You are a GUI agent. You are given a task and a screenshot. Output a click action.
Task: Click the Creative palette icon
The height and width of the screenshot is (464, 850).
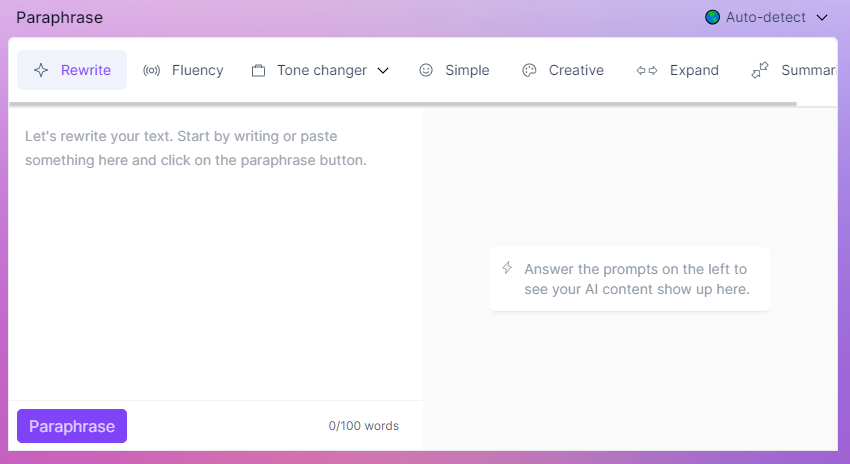[529, 70]
